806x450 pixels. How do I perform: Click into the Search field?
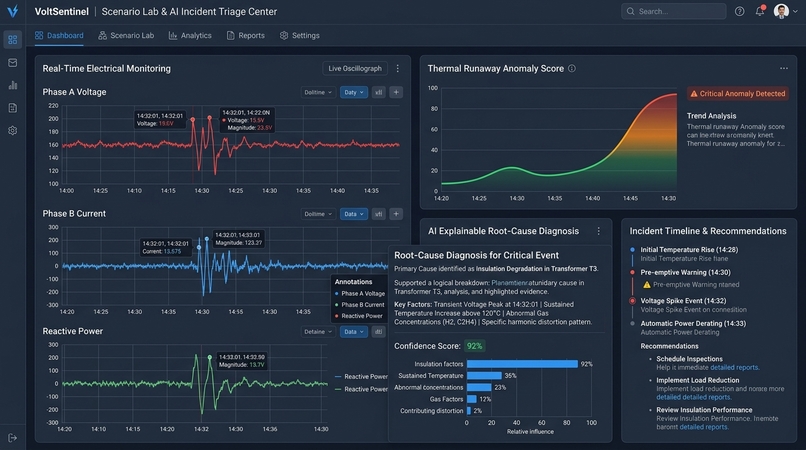[x=673, y=11]
